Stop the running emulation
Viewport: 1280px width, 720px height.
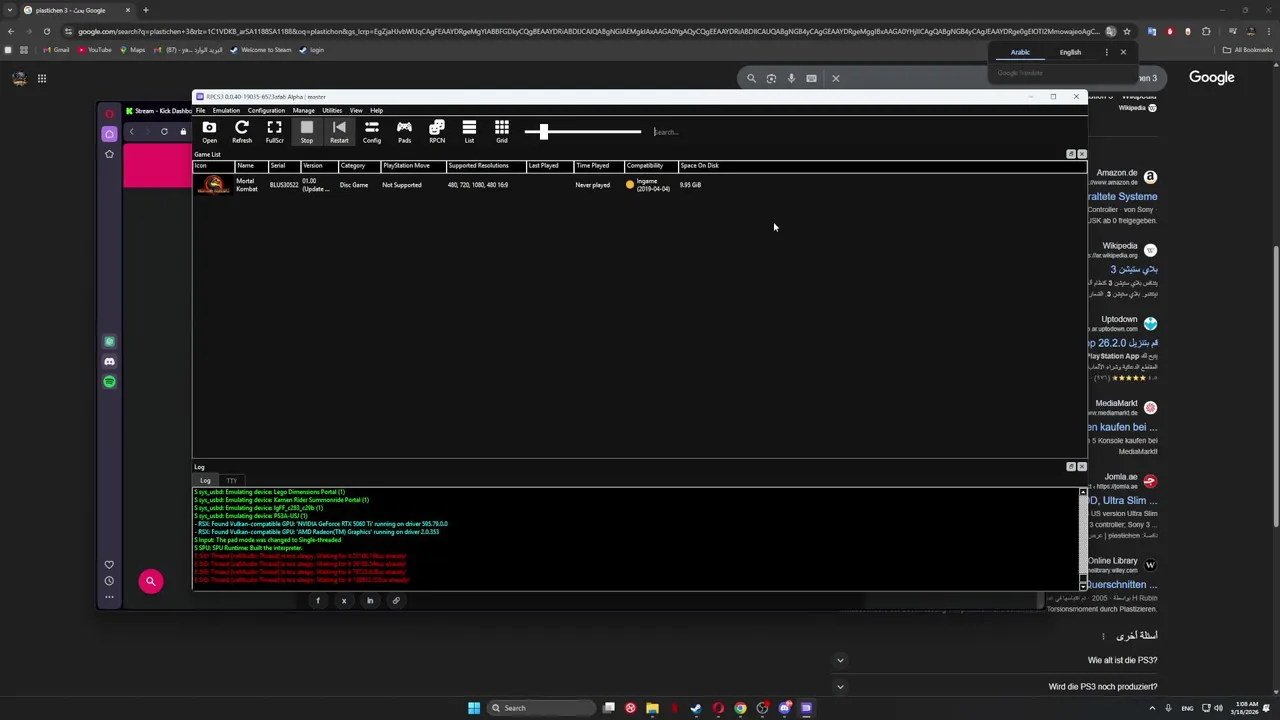click(307, 131)
